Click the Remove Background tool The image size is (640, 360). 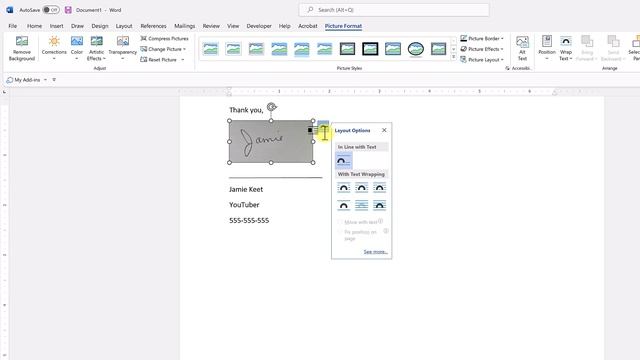(22, 48)
